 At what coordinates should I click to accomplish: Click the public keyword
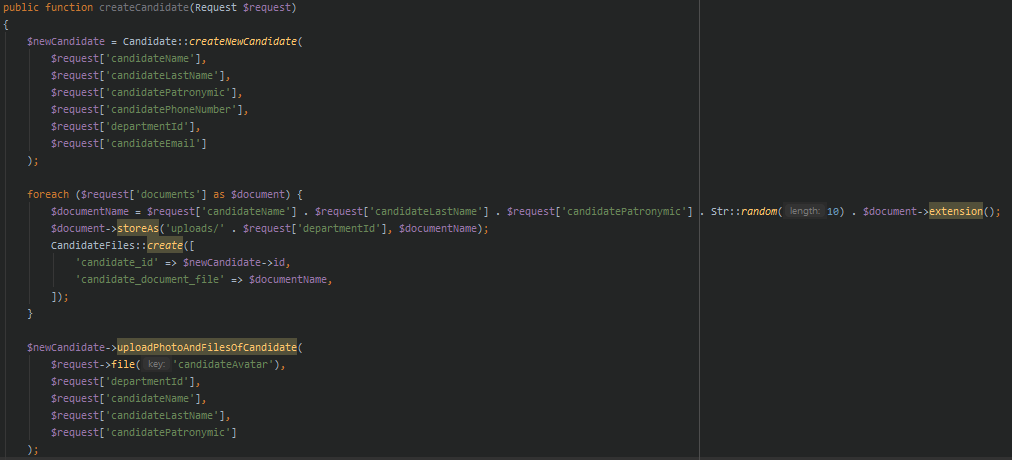click(x=21, y=8)
